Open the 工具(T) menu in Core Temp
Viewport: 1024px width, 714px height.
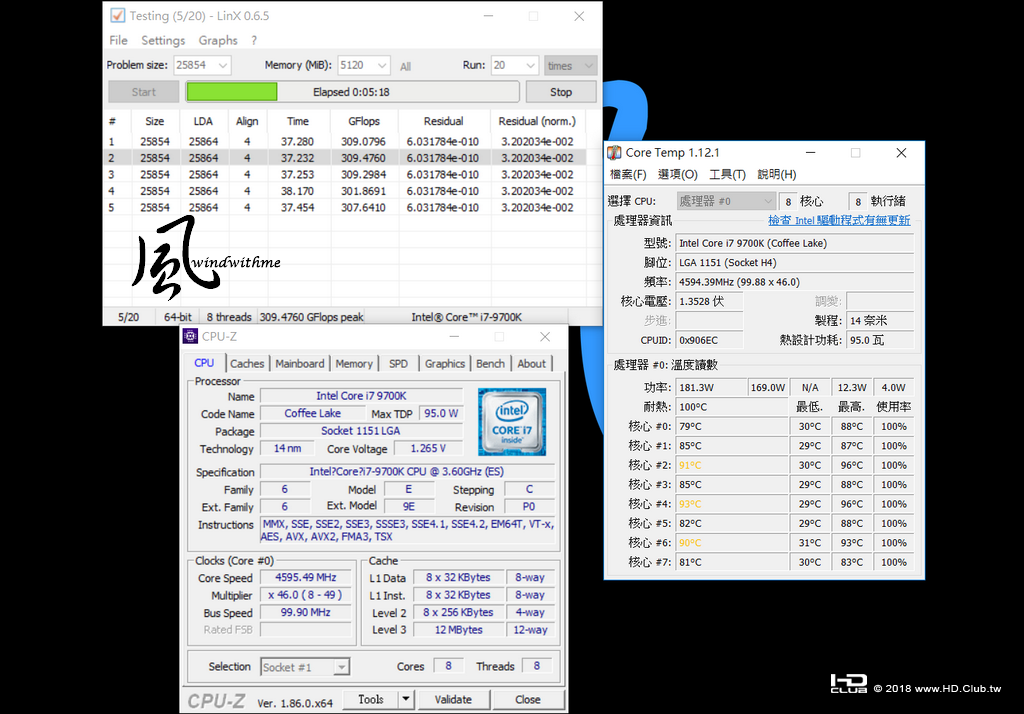728,174
